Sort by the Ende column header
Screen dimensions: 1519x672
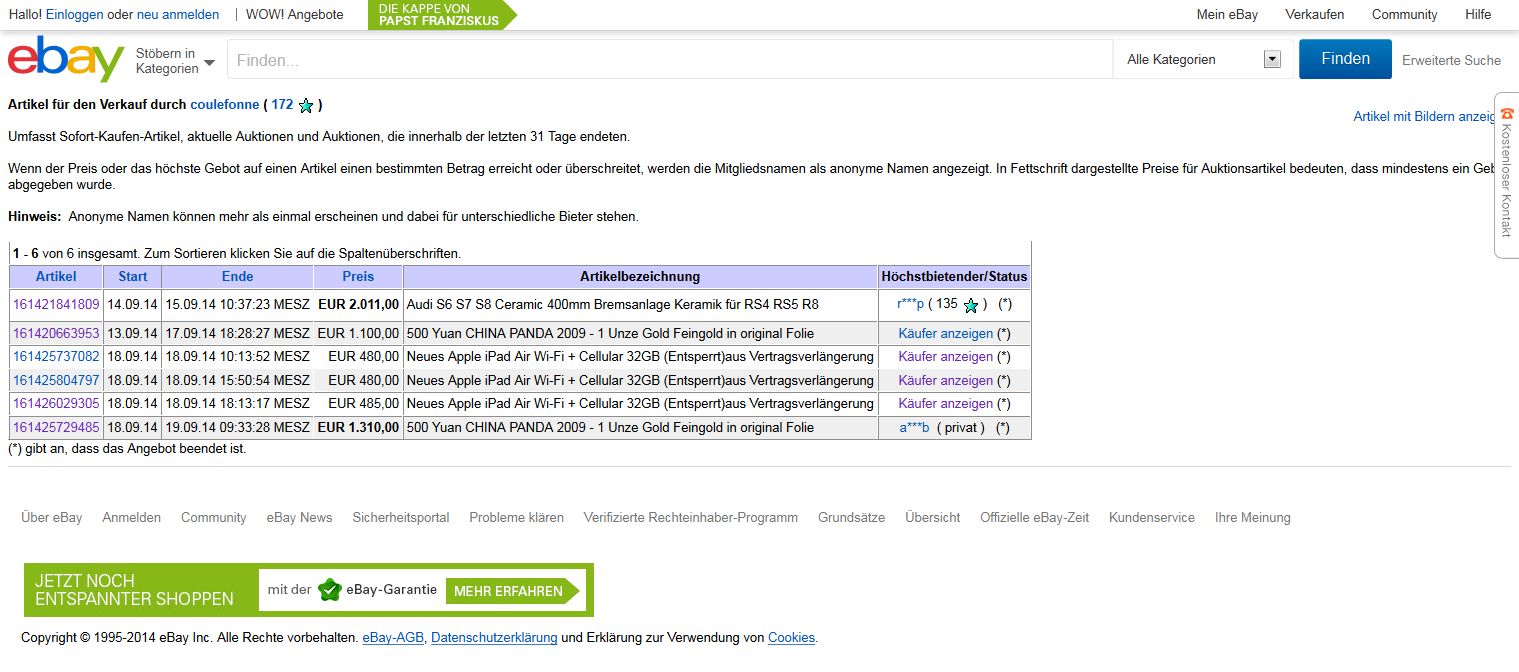tap(237, 277)
